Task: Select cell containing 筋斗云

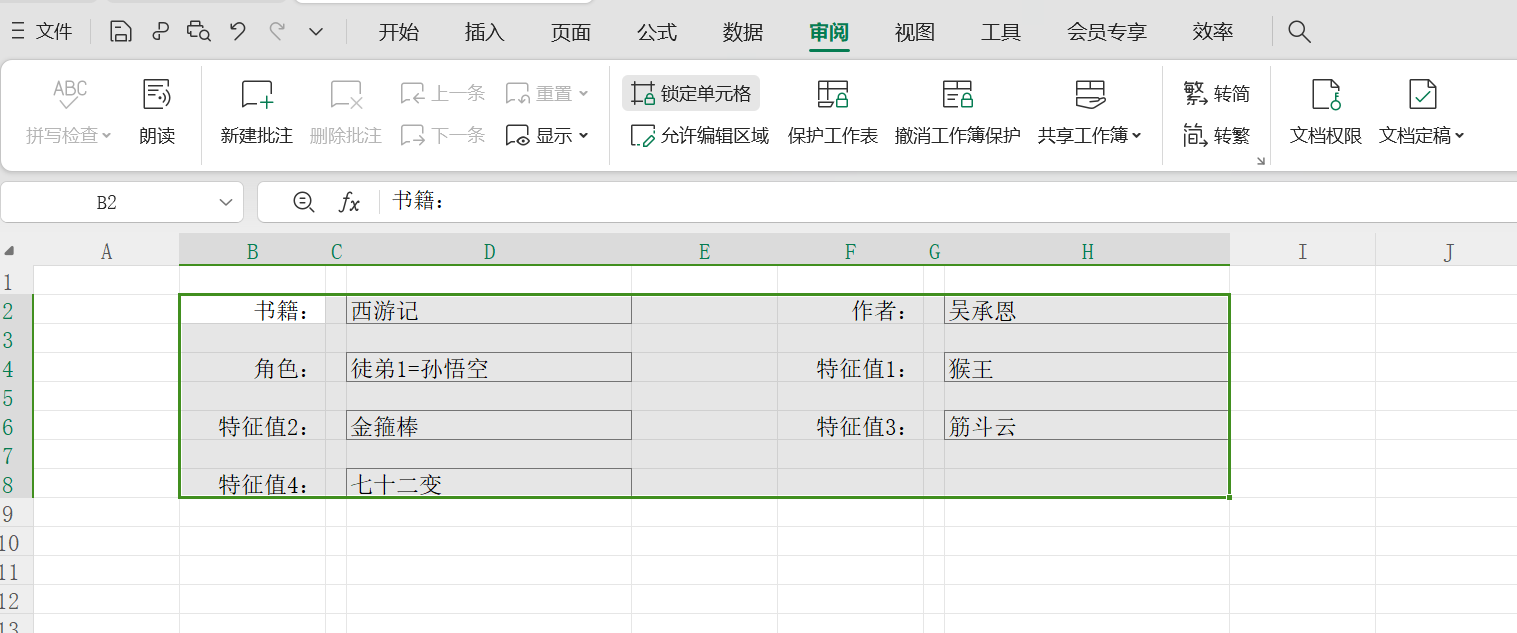Action: coord(1086,427)
